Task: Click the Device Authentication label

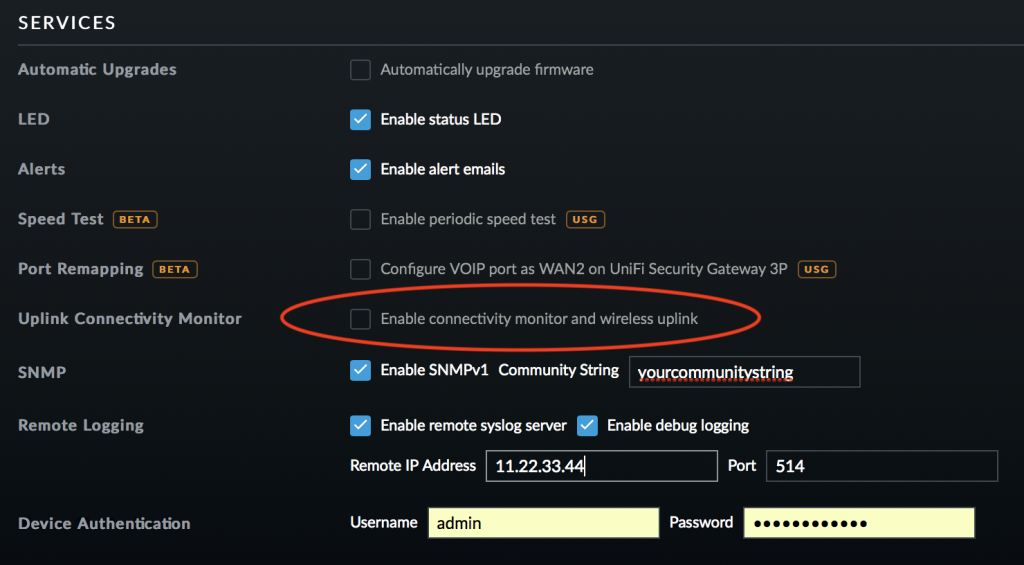Action: point(104,523)
